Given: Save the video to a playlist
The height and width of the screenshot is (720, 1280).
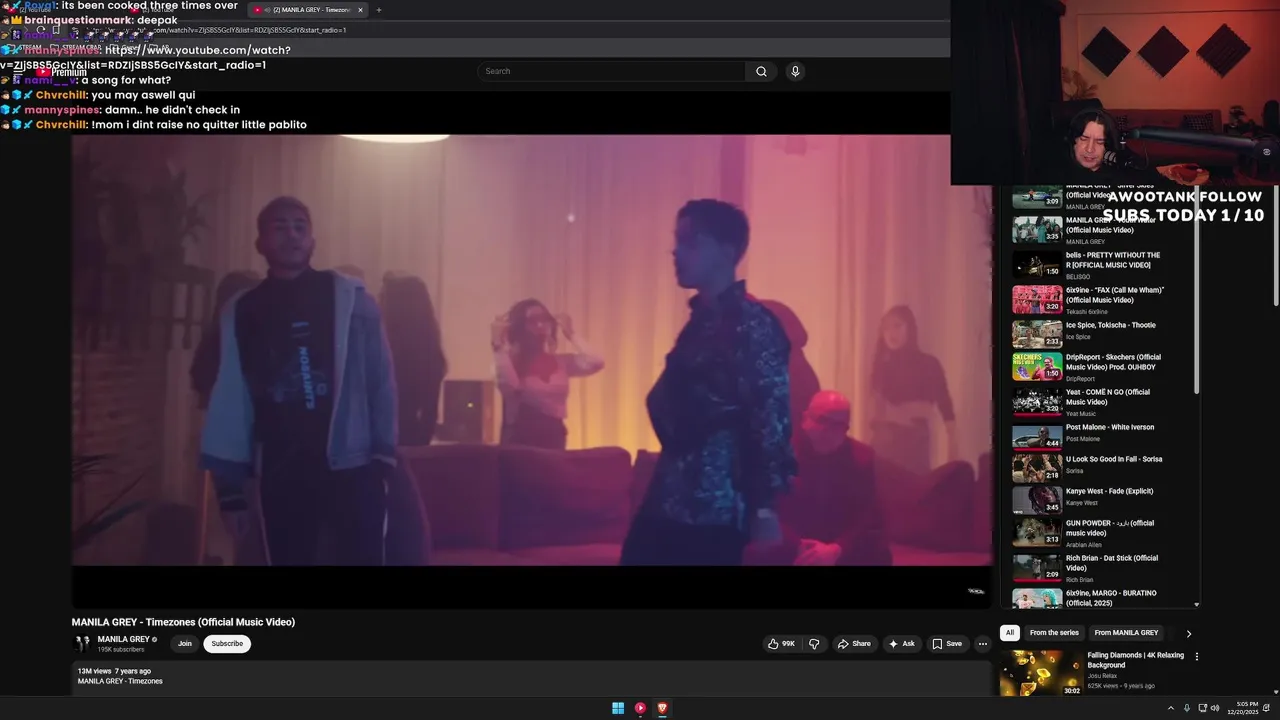Looking at the screenshot, I should click(x=947, y=644).
